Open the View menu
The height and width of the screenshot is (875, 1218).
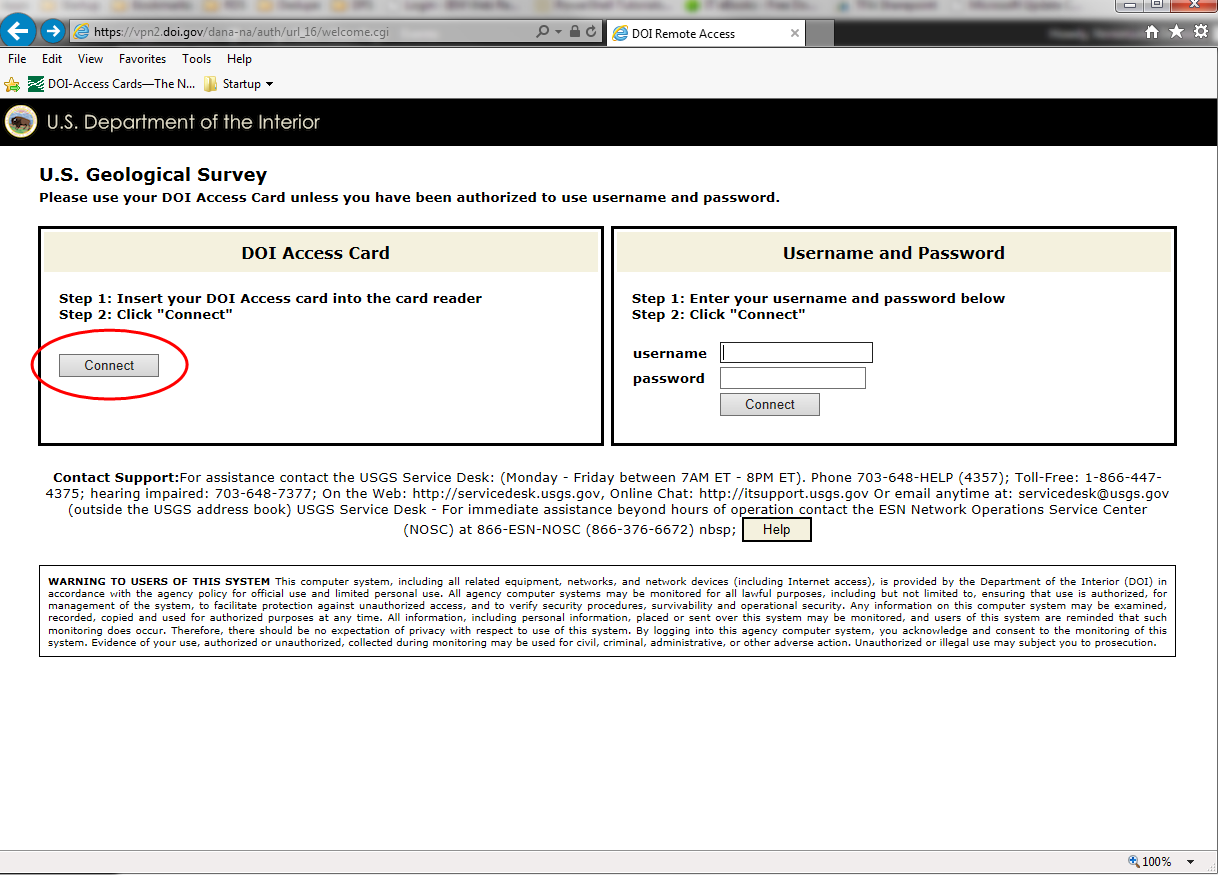tap(91, 59)
